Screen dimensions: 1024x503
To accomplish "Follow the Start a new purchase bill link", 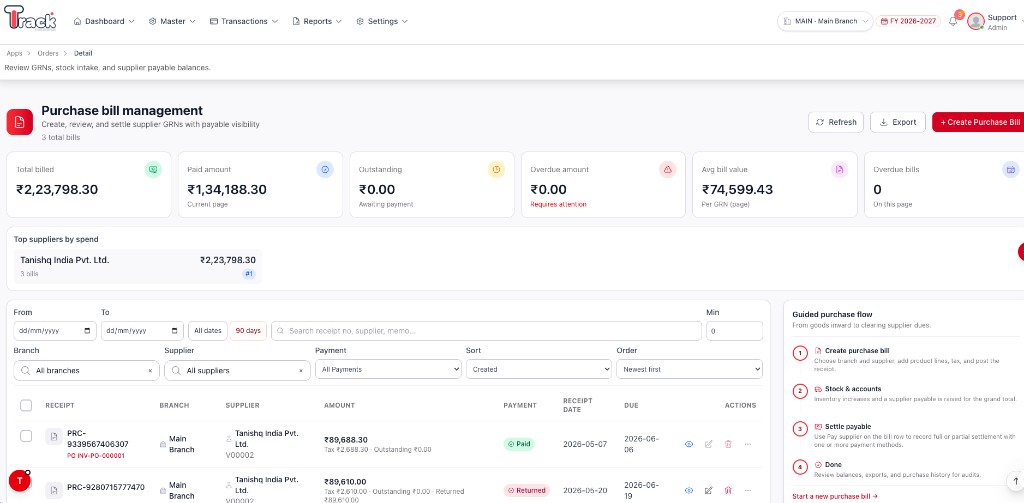I will 835,496.
